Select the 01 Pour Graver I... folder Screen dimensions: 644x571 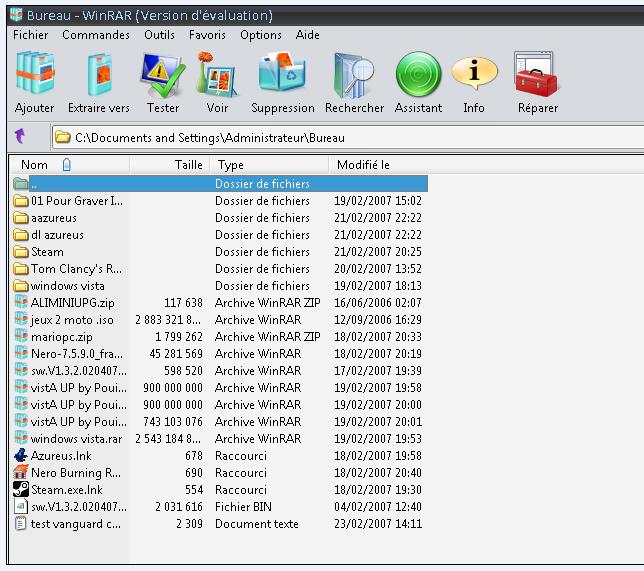[x=76, y=200]
